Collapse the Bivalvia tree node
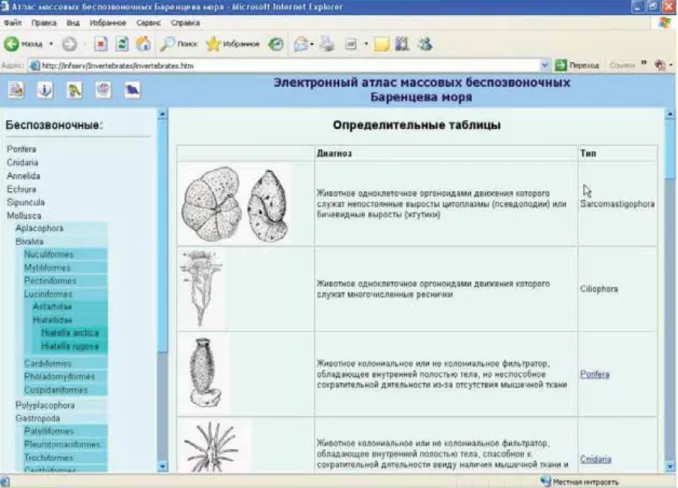 point(29,242)
